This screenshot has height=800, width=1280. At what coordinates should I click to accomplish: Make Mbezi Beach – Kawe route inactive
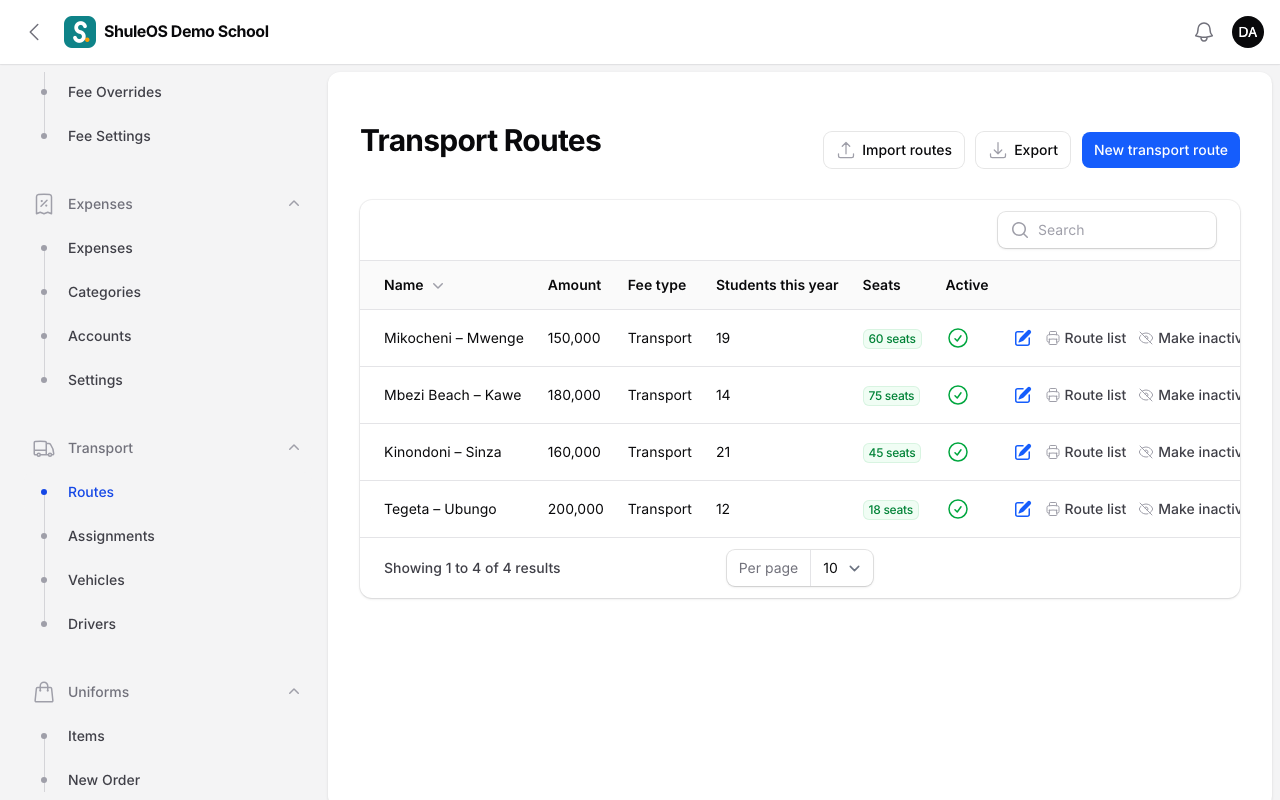click(x=1189, y=395)
